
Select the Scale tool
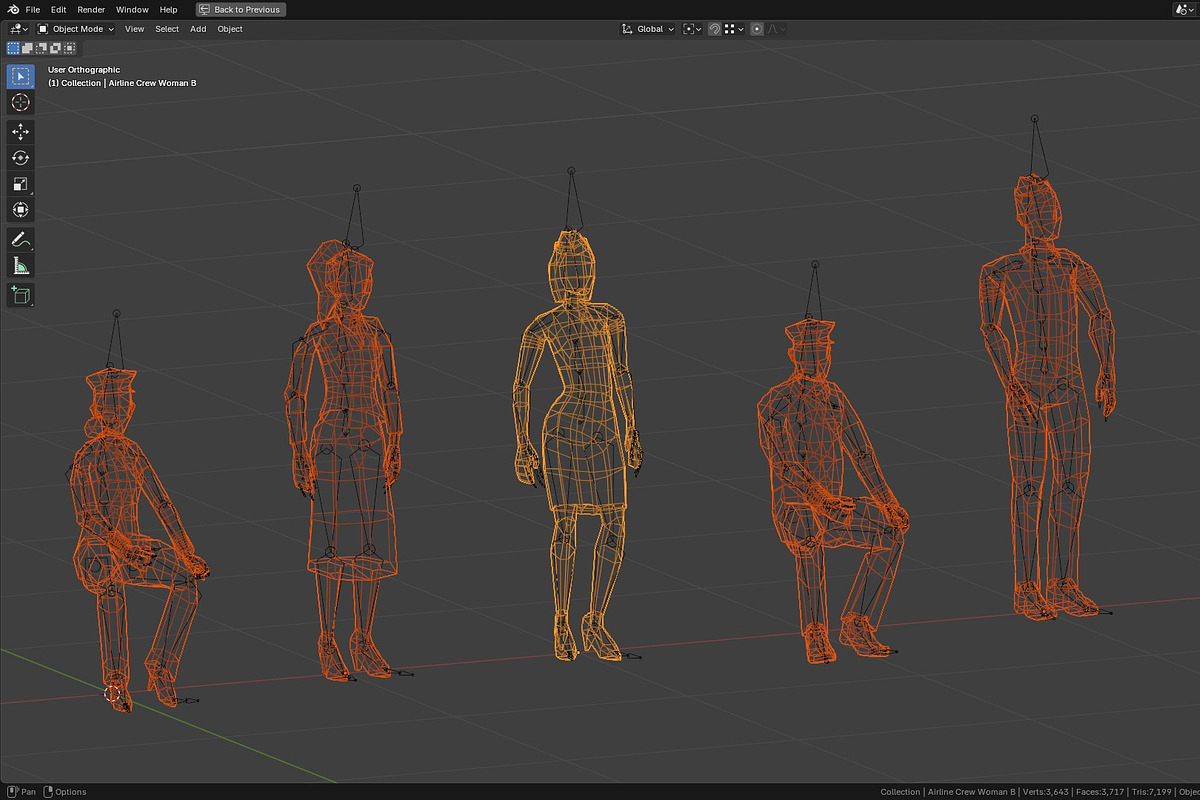(x=21, y=184)
